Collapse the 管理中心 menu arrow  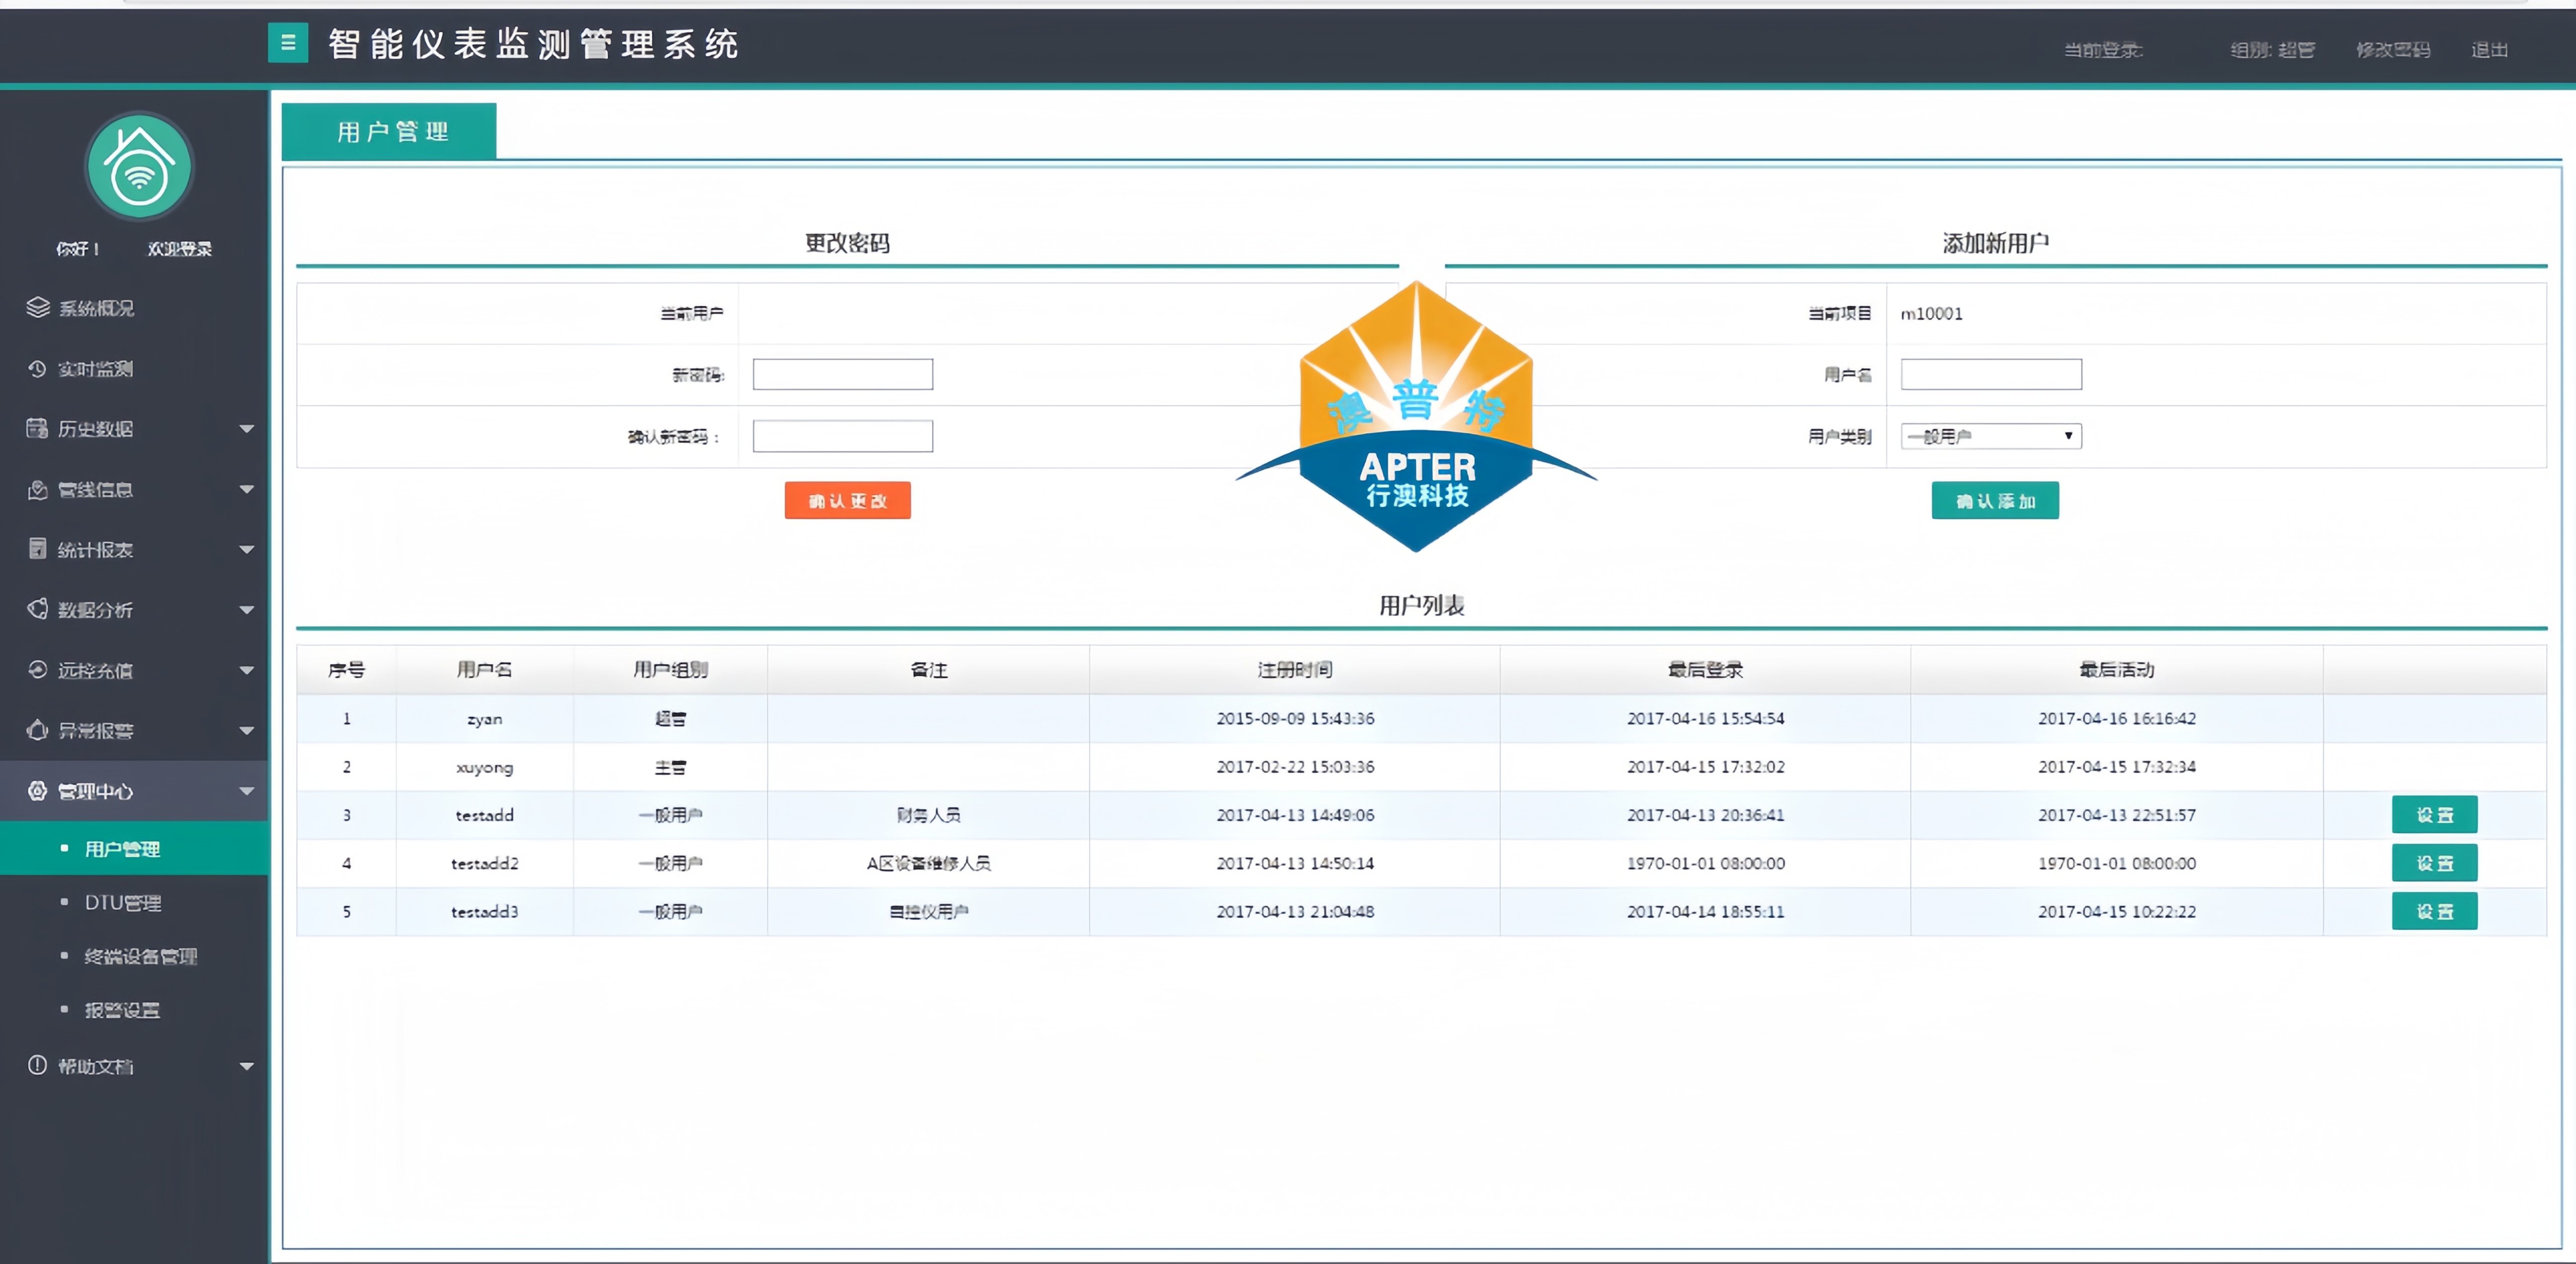[x=246, y=791]
